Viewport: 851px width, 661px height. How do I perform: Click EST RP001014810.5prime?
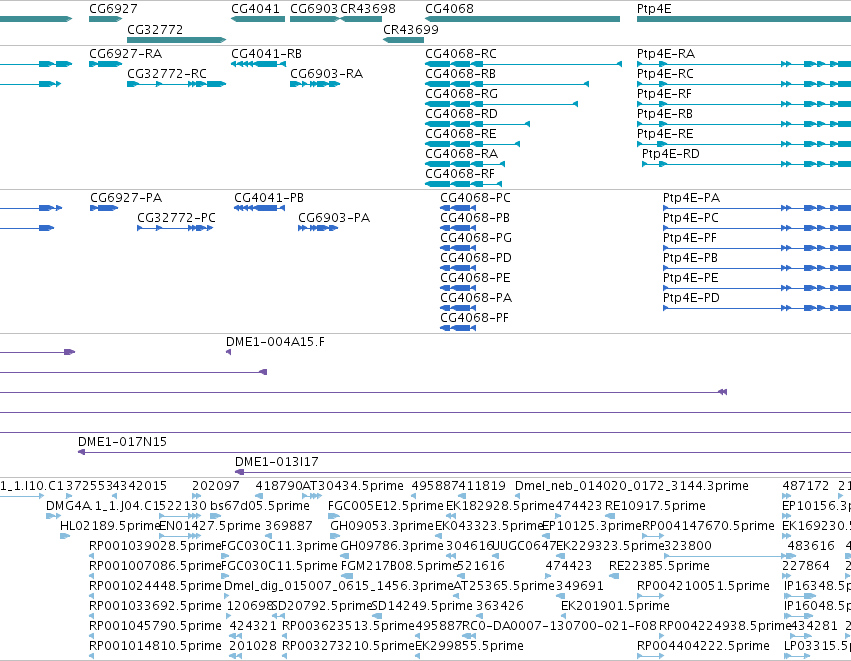pos(92,656)
